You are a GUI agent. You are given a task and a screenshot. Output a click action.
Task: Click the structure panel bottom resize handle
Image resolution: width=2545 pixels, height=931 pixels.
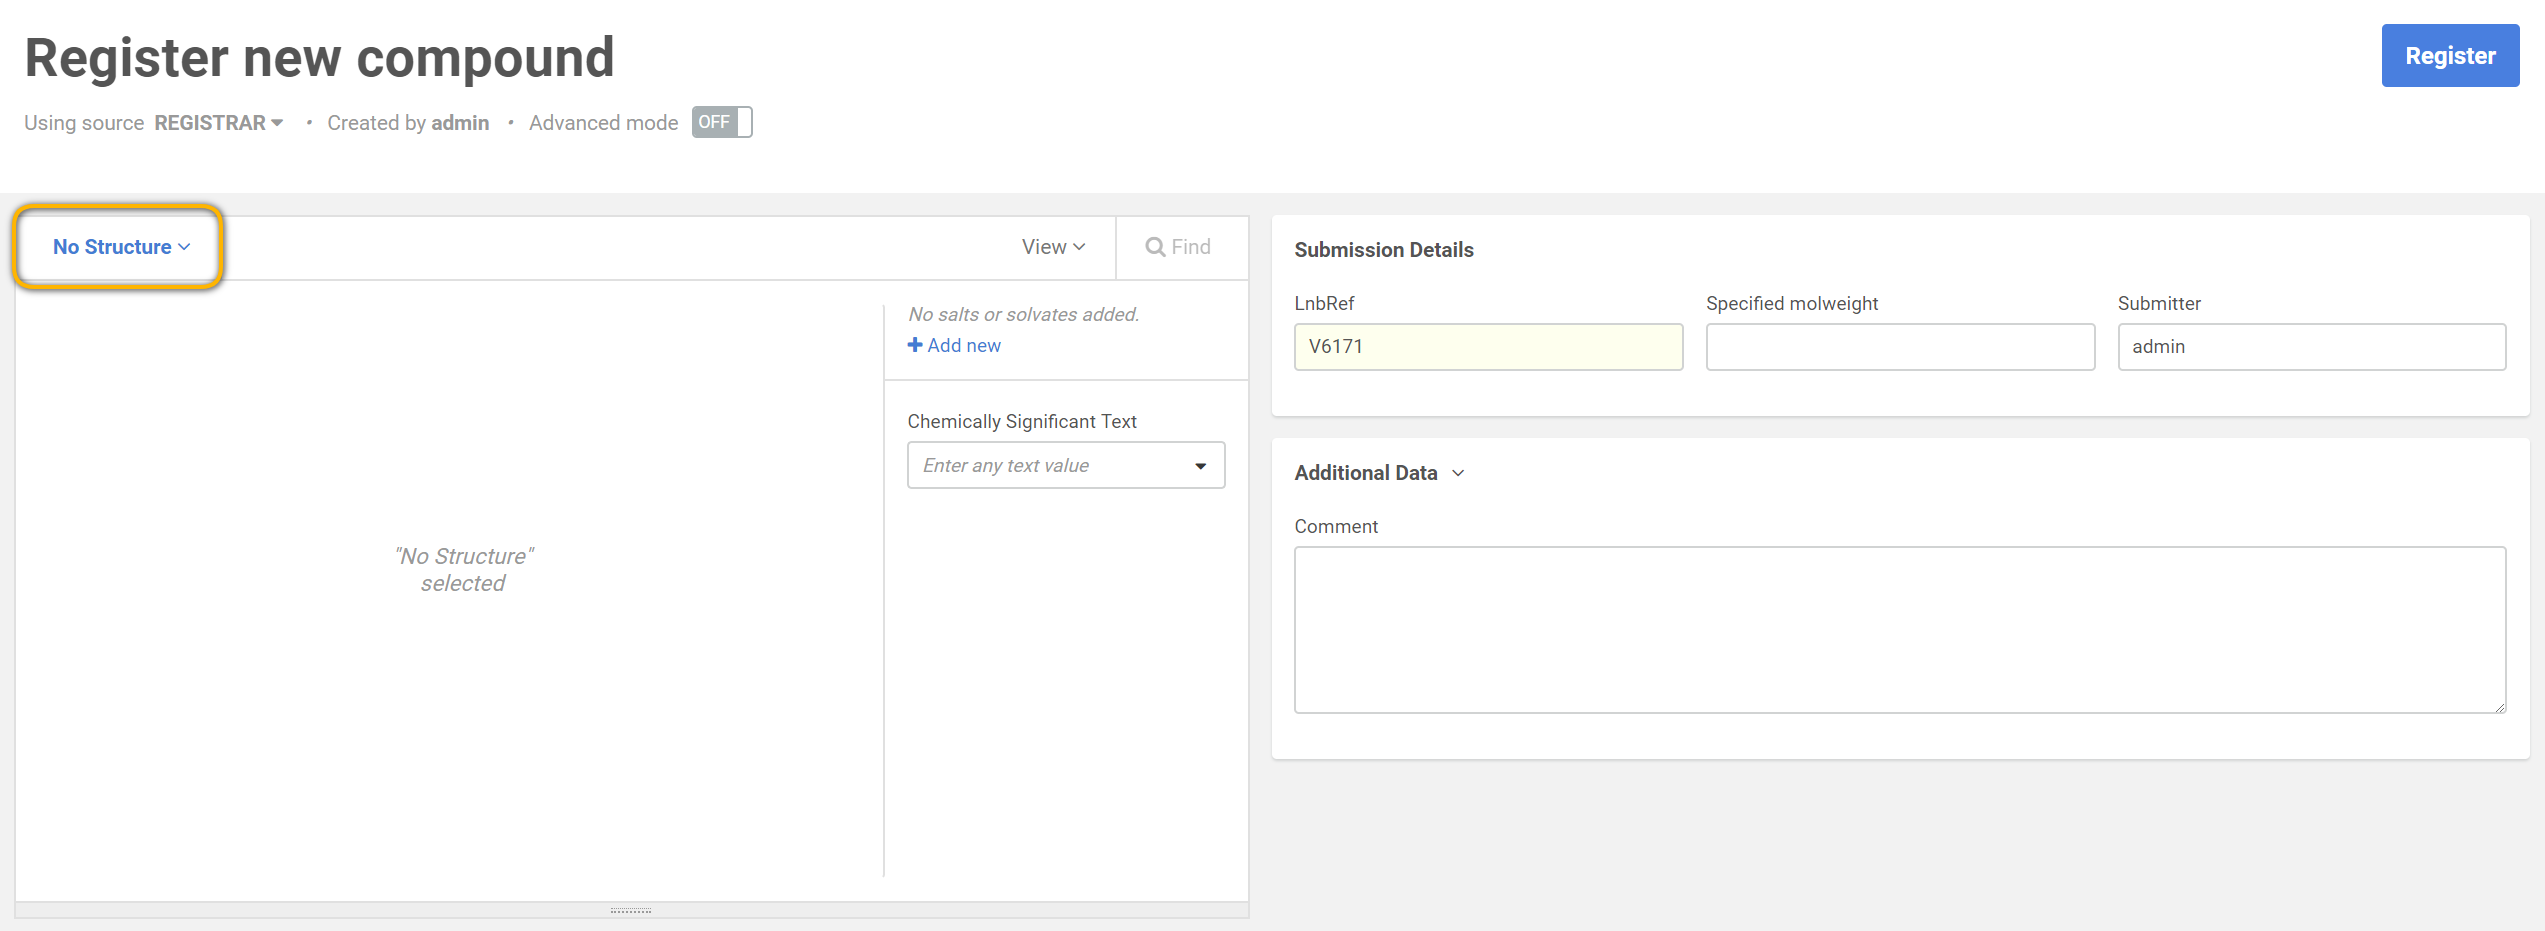(x=631, y=911)
